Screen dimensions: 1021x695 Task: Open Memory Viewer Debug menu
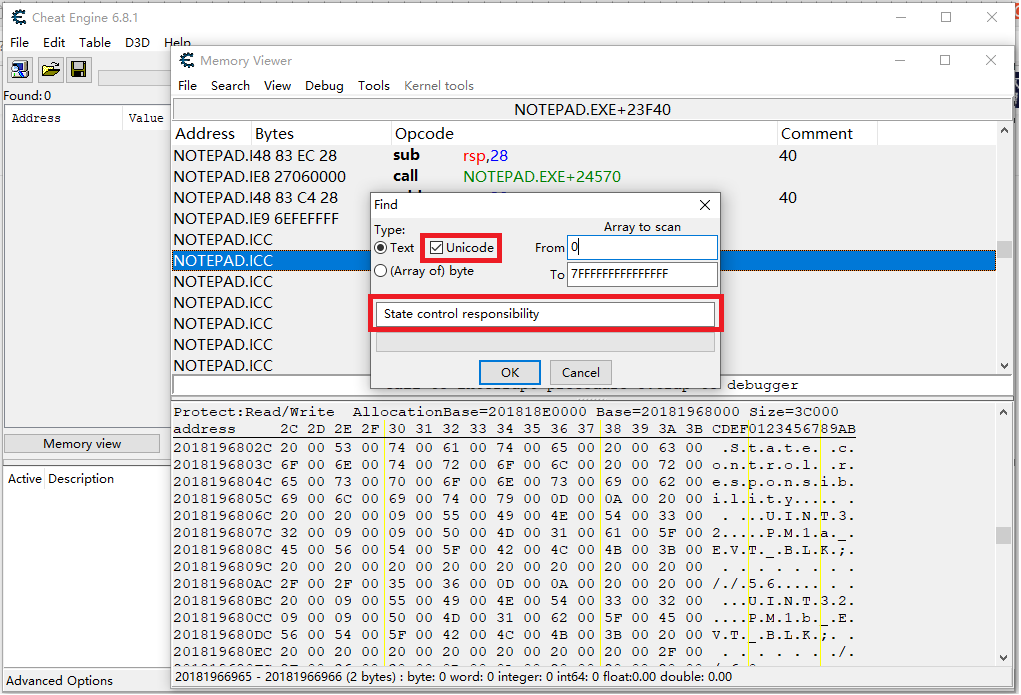coord(324,86)
